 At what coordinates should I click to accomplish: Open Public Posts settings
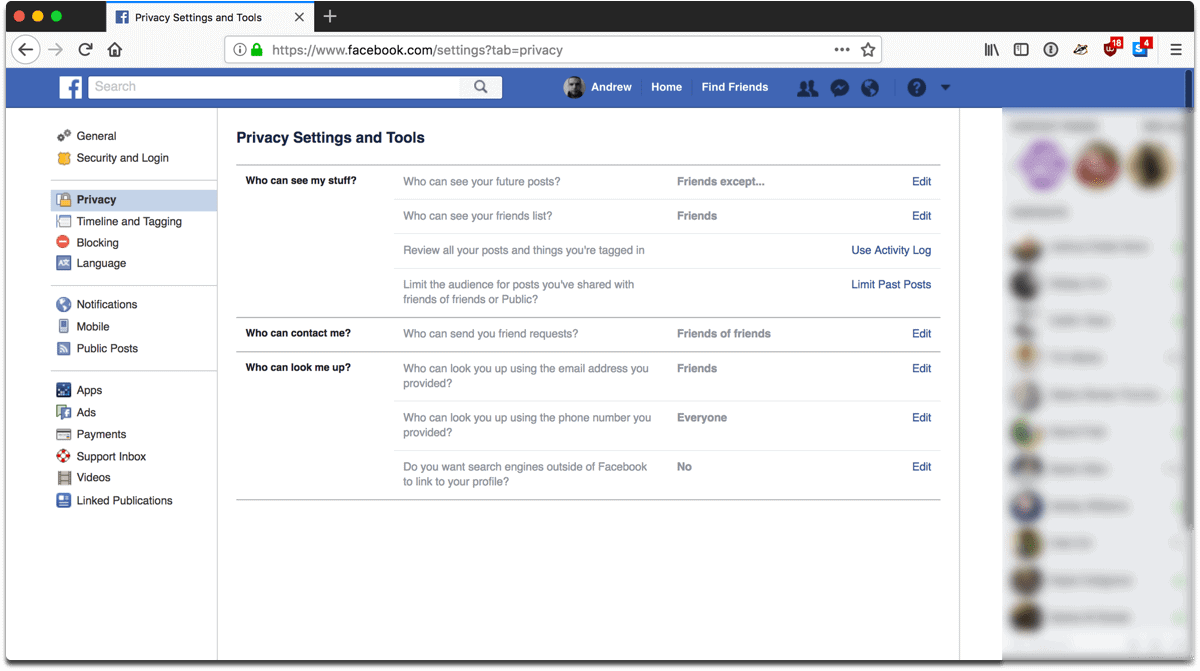(107, 349)
